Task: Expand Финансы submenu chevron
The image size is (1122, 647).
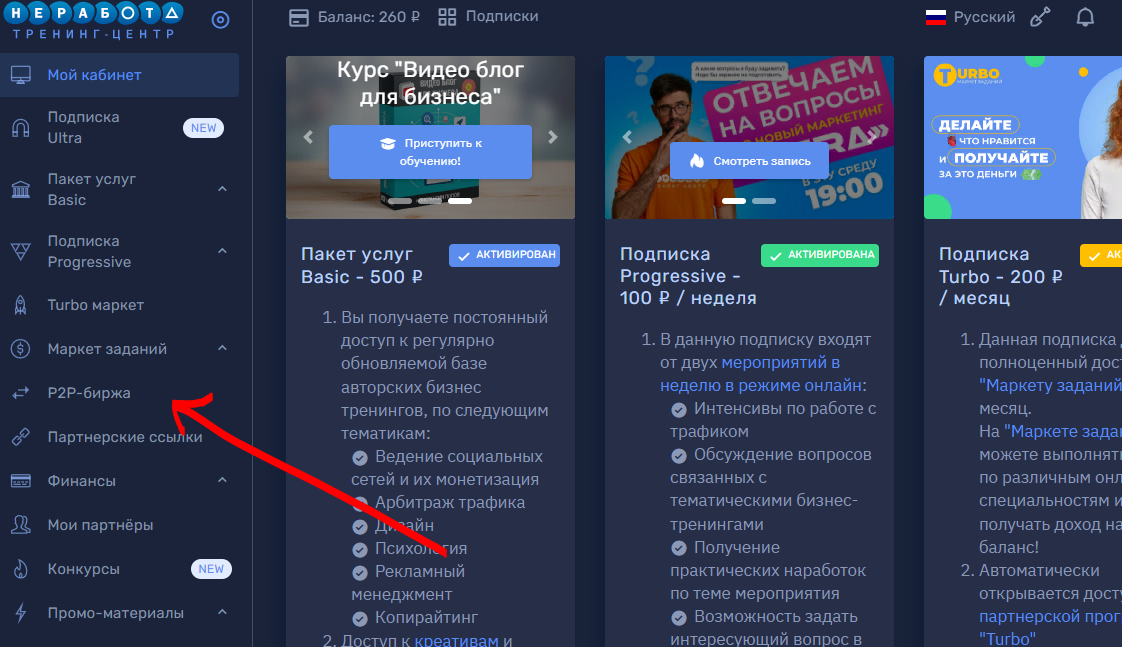Action: click(223, 480)
